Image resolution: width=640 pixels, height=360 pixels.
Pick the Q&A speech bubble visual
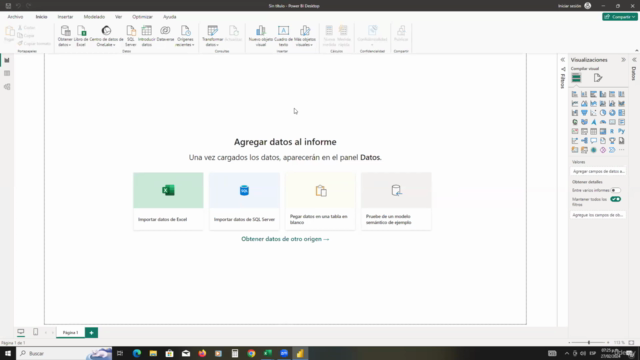tap(593, 141)
